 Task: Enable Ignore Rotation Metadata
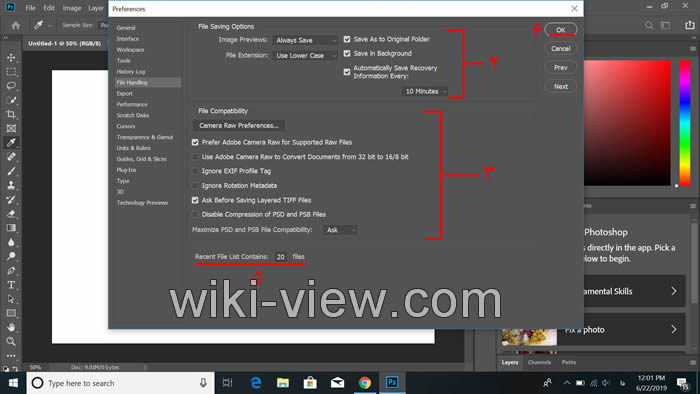195,186
